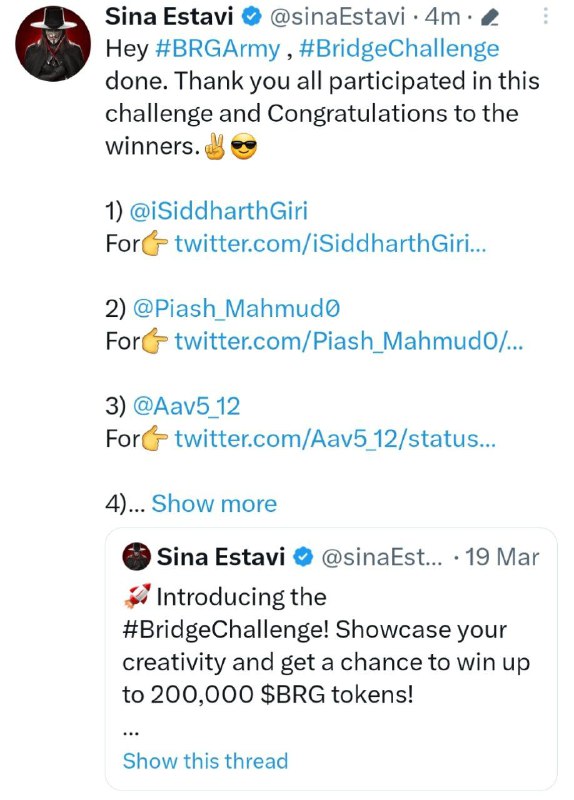
Task: Click the edited pencil icon by timestamp
Action: (x=489, y=19)
